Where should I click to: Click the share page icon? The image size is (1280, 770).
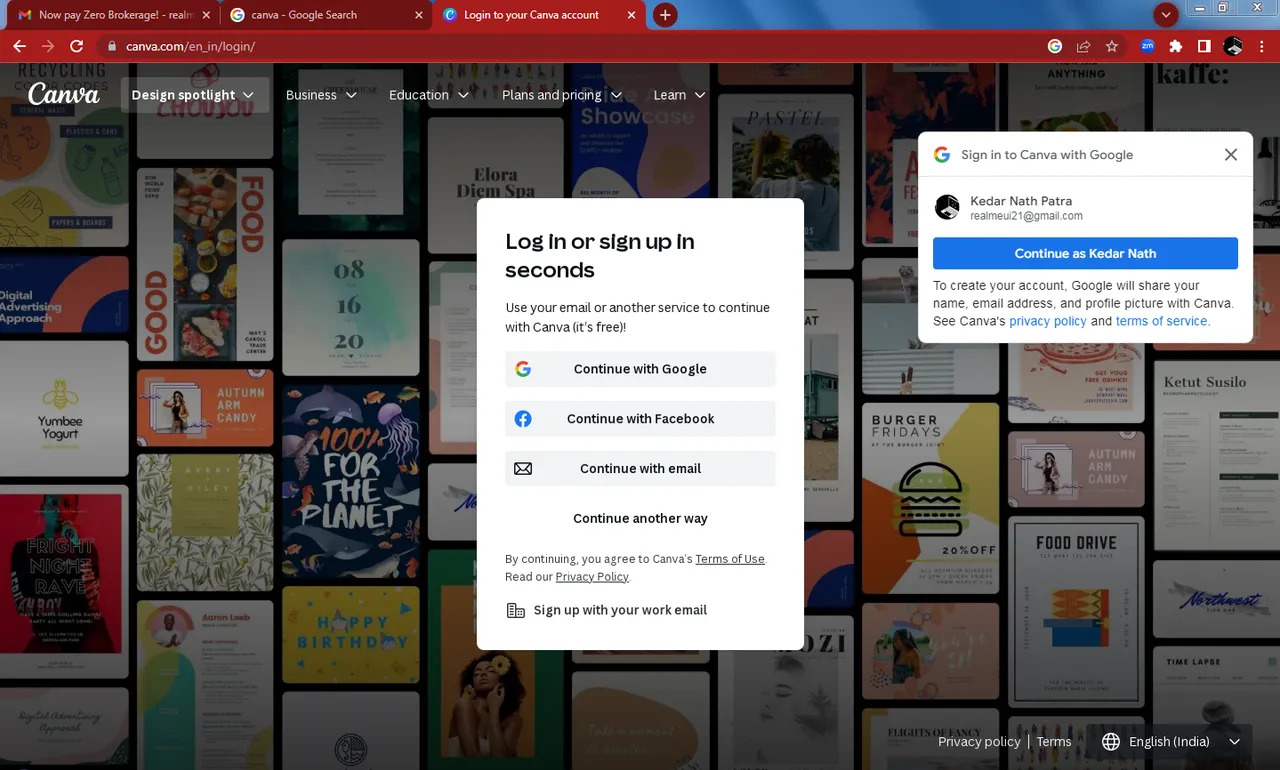click(1083, 46)
